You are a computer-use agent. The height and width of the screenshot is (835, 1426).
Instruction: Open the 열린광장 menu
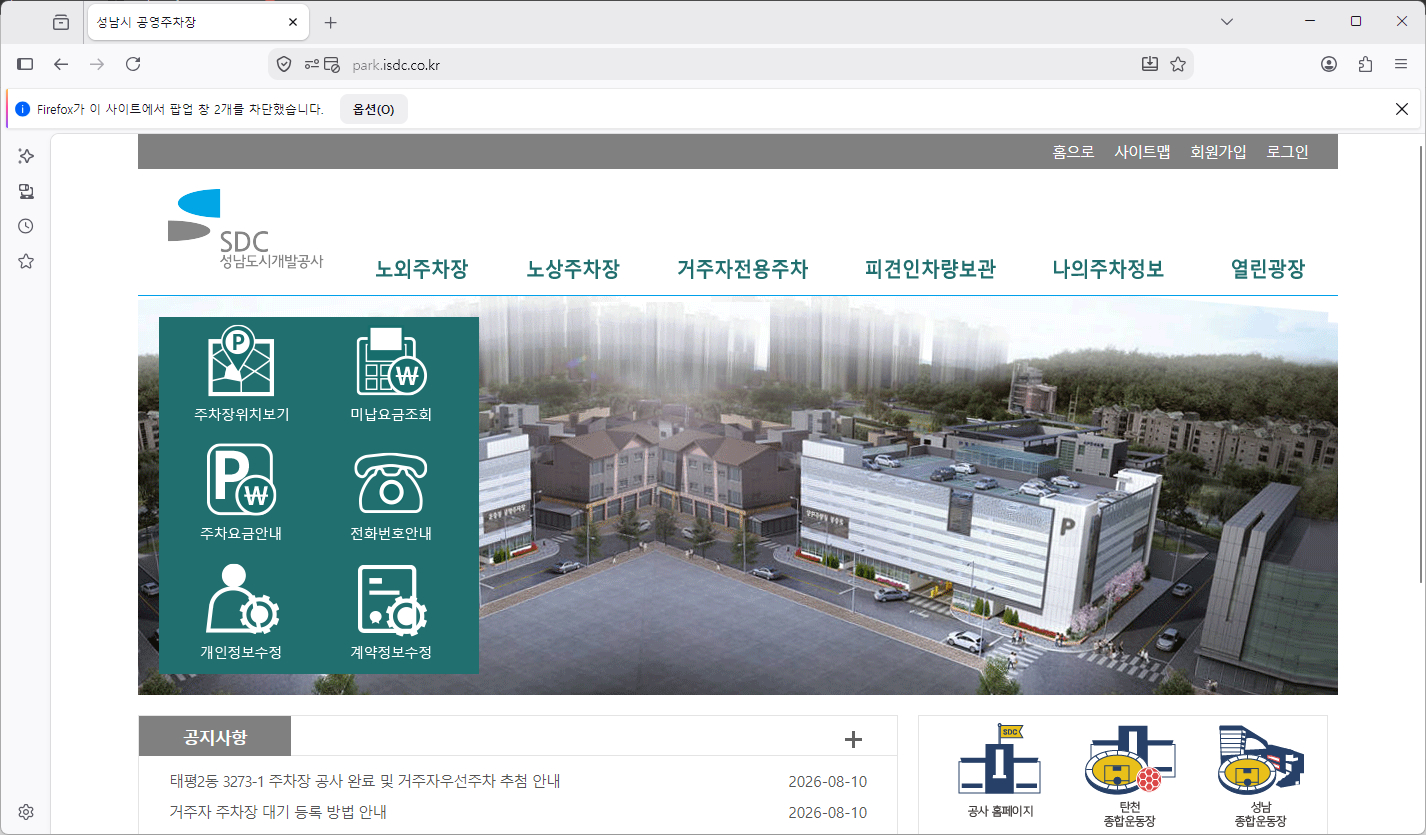pos(1267,269)
